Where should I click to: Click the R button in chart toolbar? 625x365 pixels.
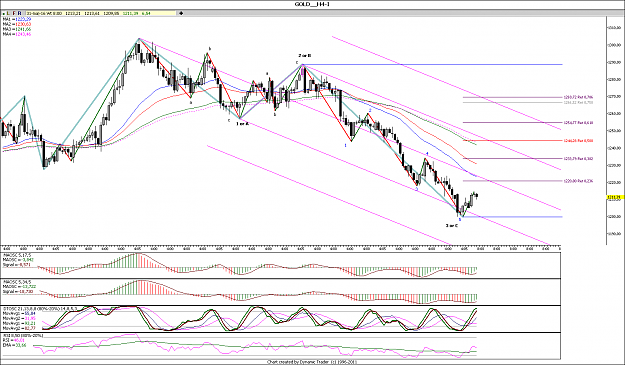tap(20, 13)
